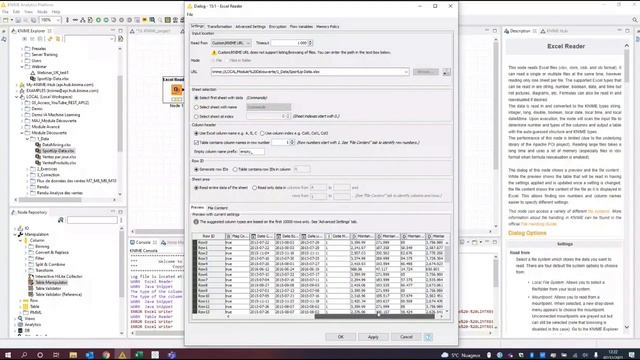Select 'Generate row IDs' option
The image size is (640, 360).
[196, 169]
